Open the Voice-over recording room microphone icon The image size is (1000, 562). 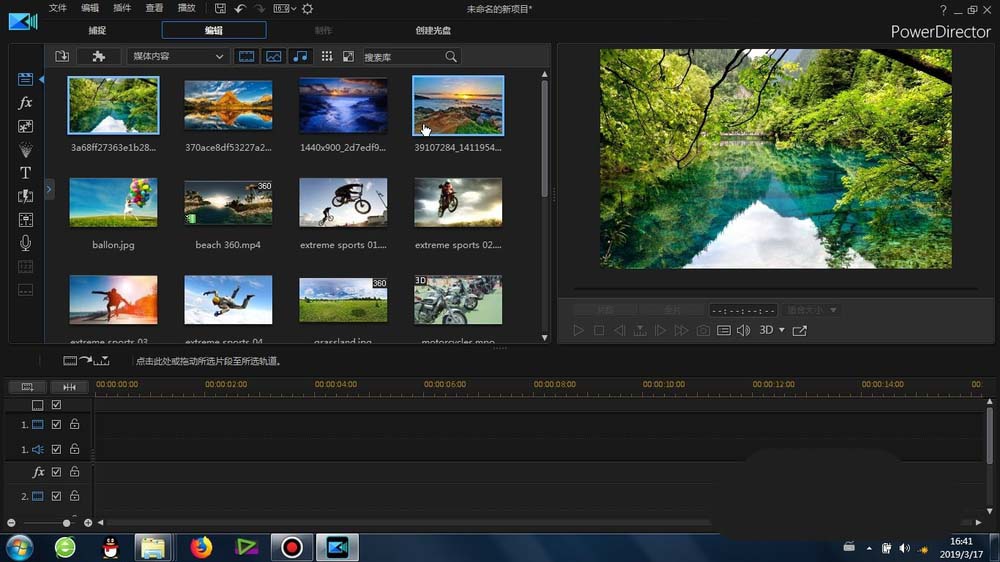pyautogui.click(x=26, y=243)
